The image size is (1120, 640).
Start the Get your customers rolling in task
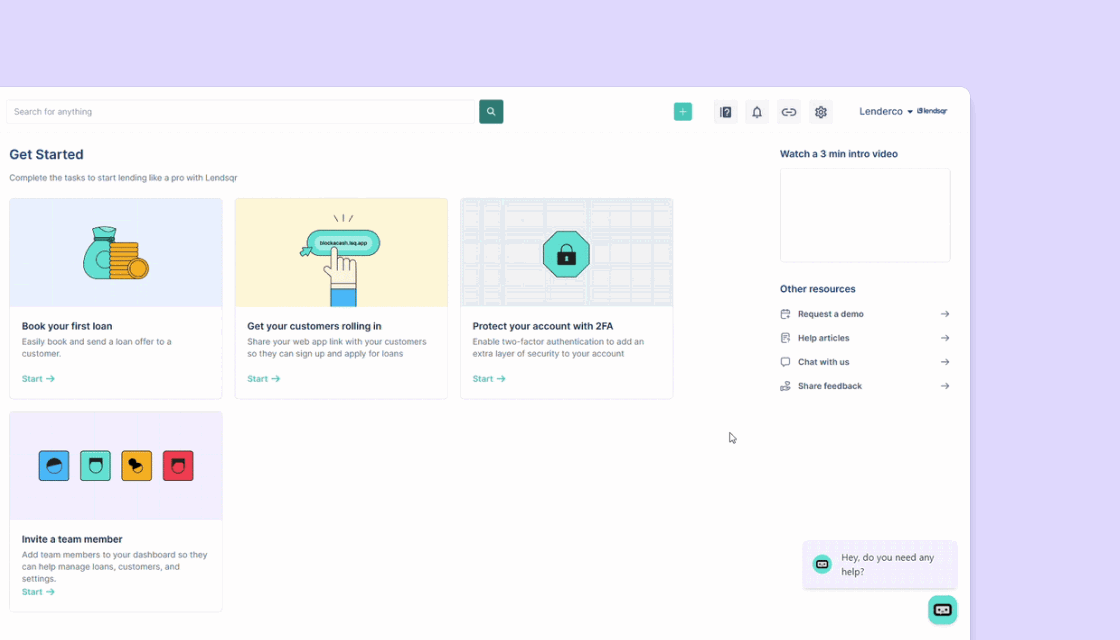[x=263, y=379]
